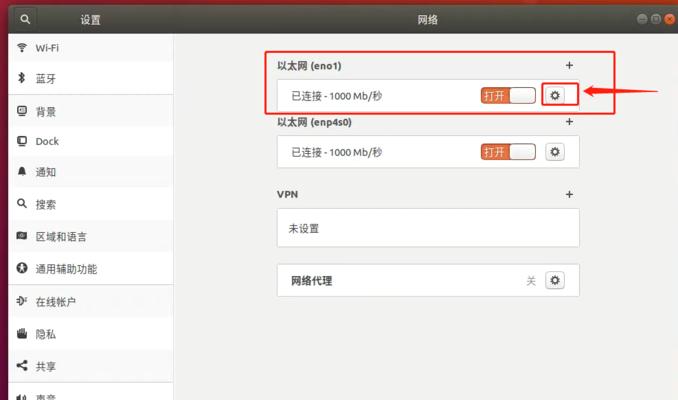The width and height of the screenshot is (678, 400).
Task: Click the Wi-Fi signal icon
Action: 22,48
